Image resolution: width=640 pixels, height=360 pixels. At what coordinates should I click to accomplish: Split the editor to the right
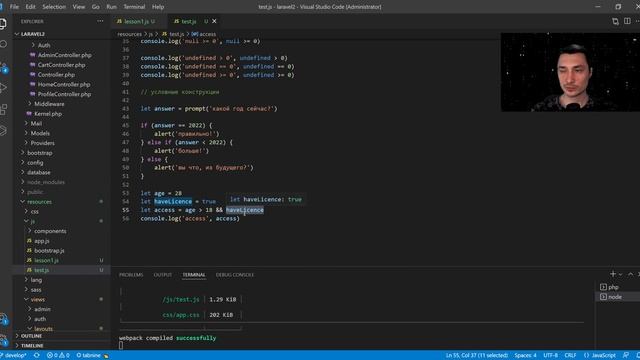627,21
